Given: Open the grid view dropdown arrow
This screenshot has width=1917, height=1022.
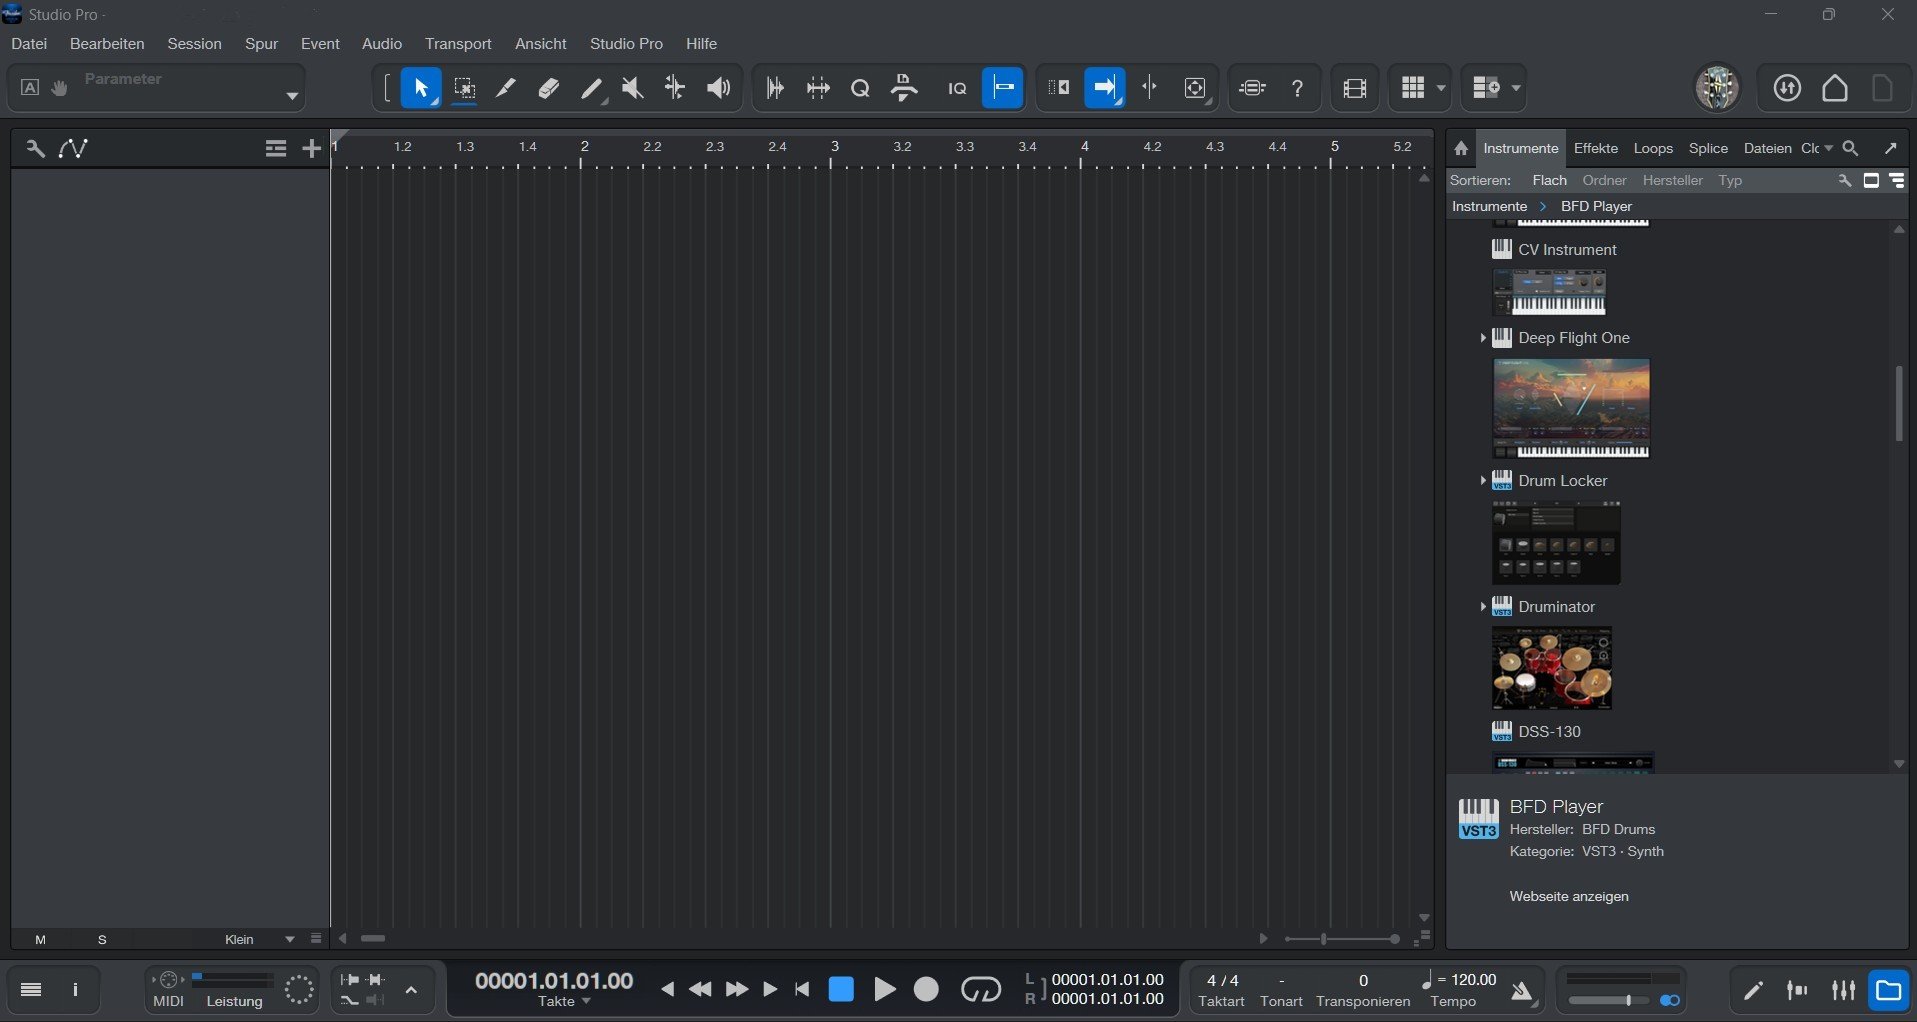Looking at the screenshot, I should click(x=1441, y=88).
